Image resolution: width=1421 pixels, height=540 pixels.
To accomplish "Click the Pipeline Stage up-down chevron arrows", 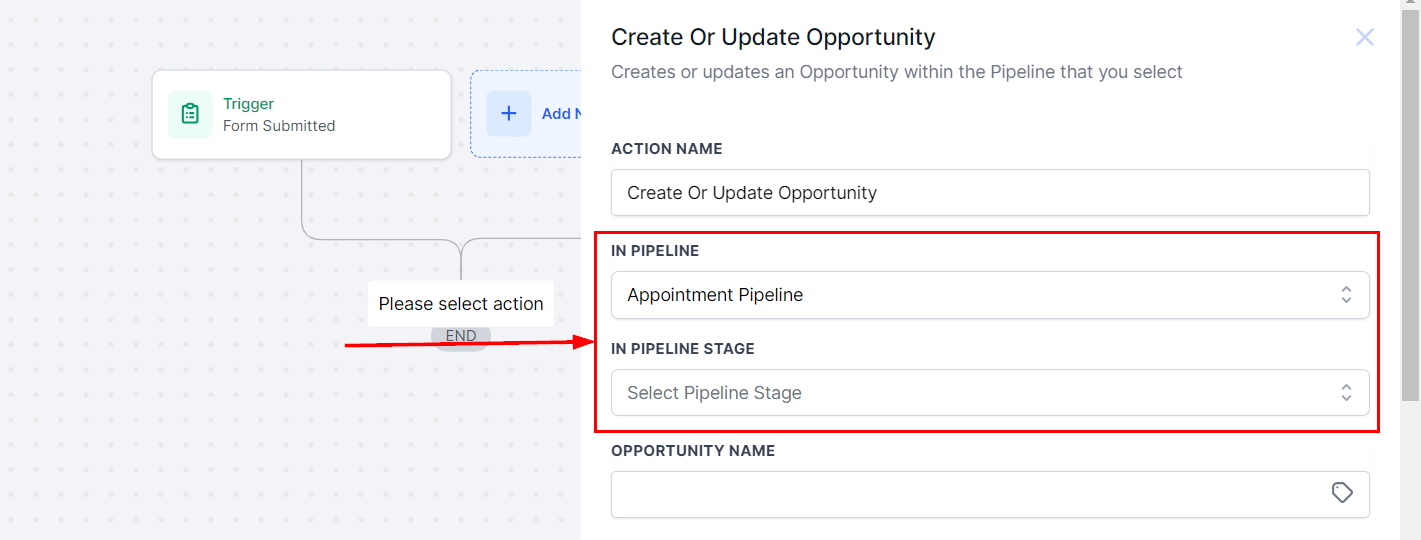I will tap(1346, 393).
